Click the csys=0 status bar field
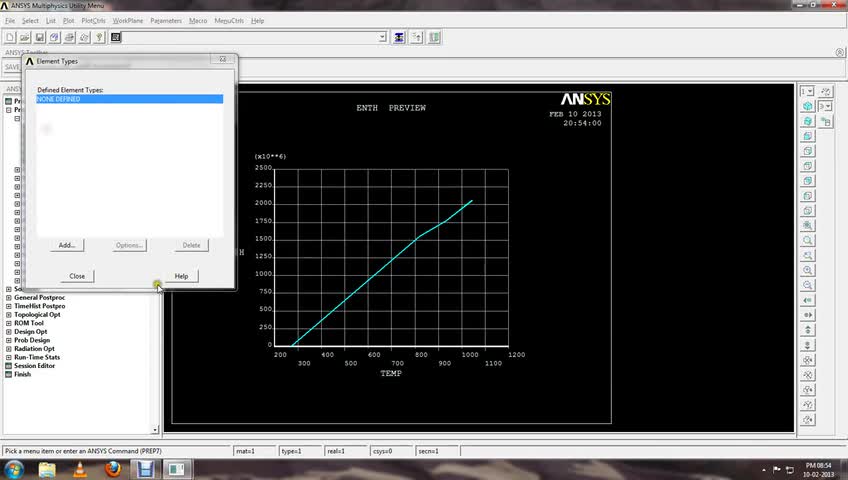 pyautogui.click(x=390, y=451)
